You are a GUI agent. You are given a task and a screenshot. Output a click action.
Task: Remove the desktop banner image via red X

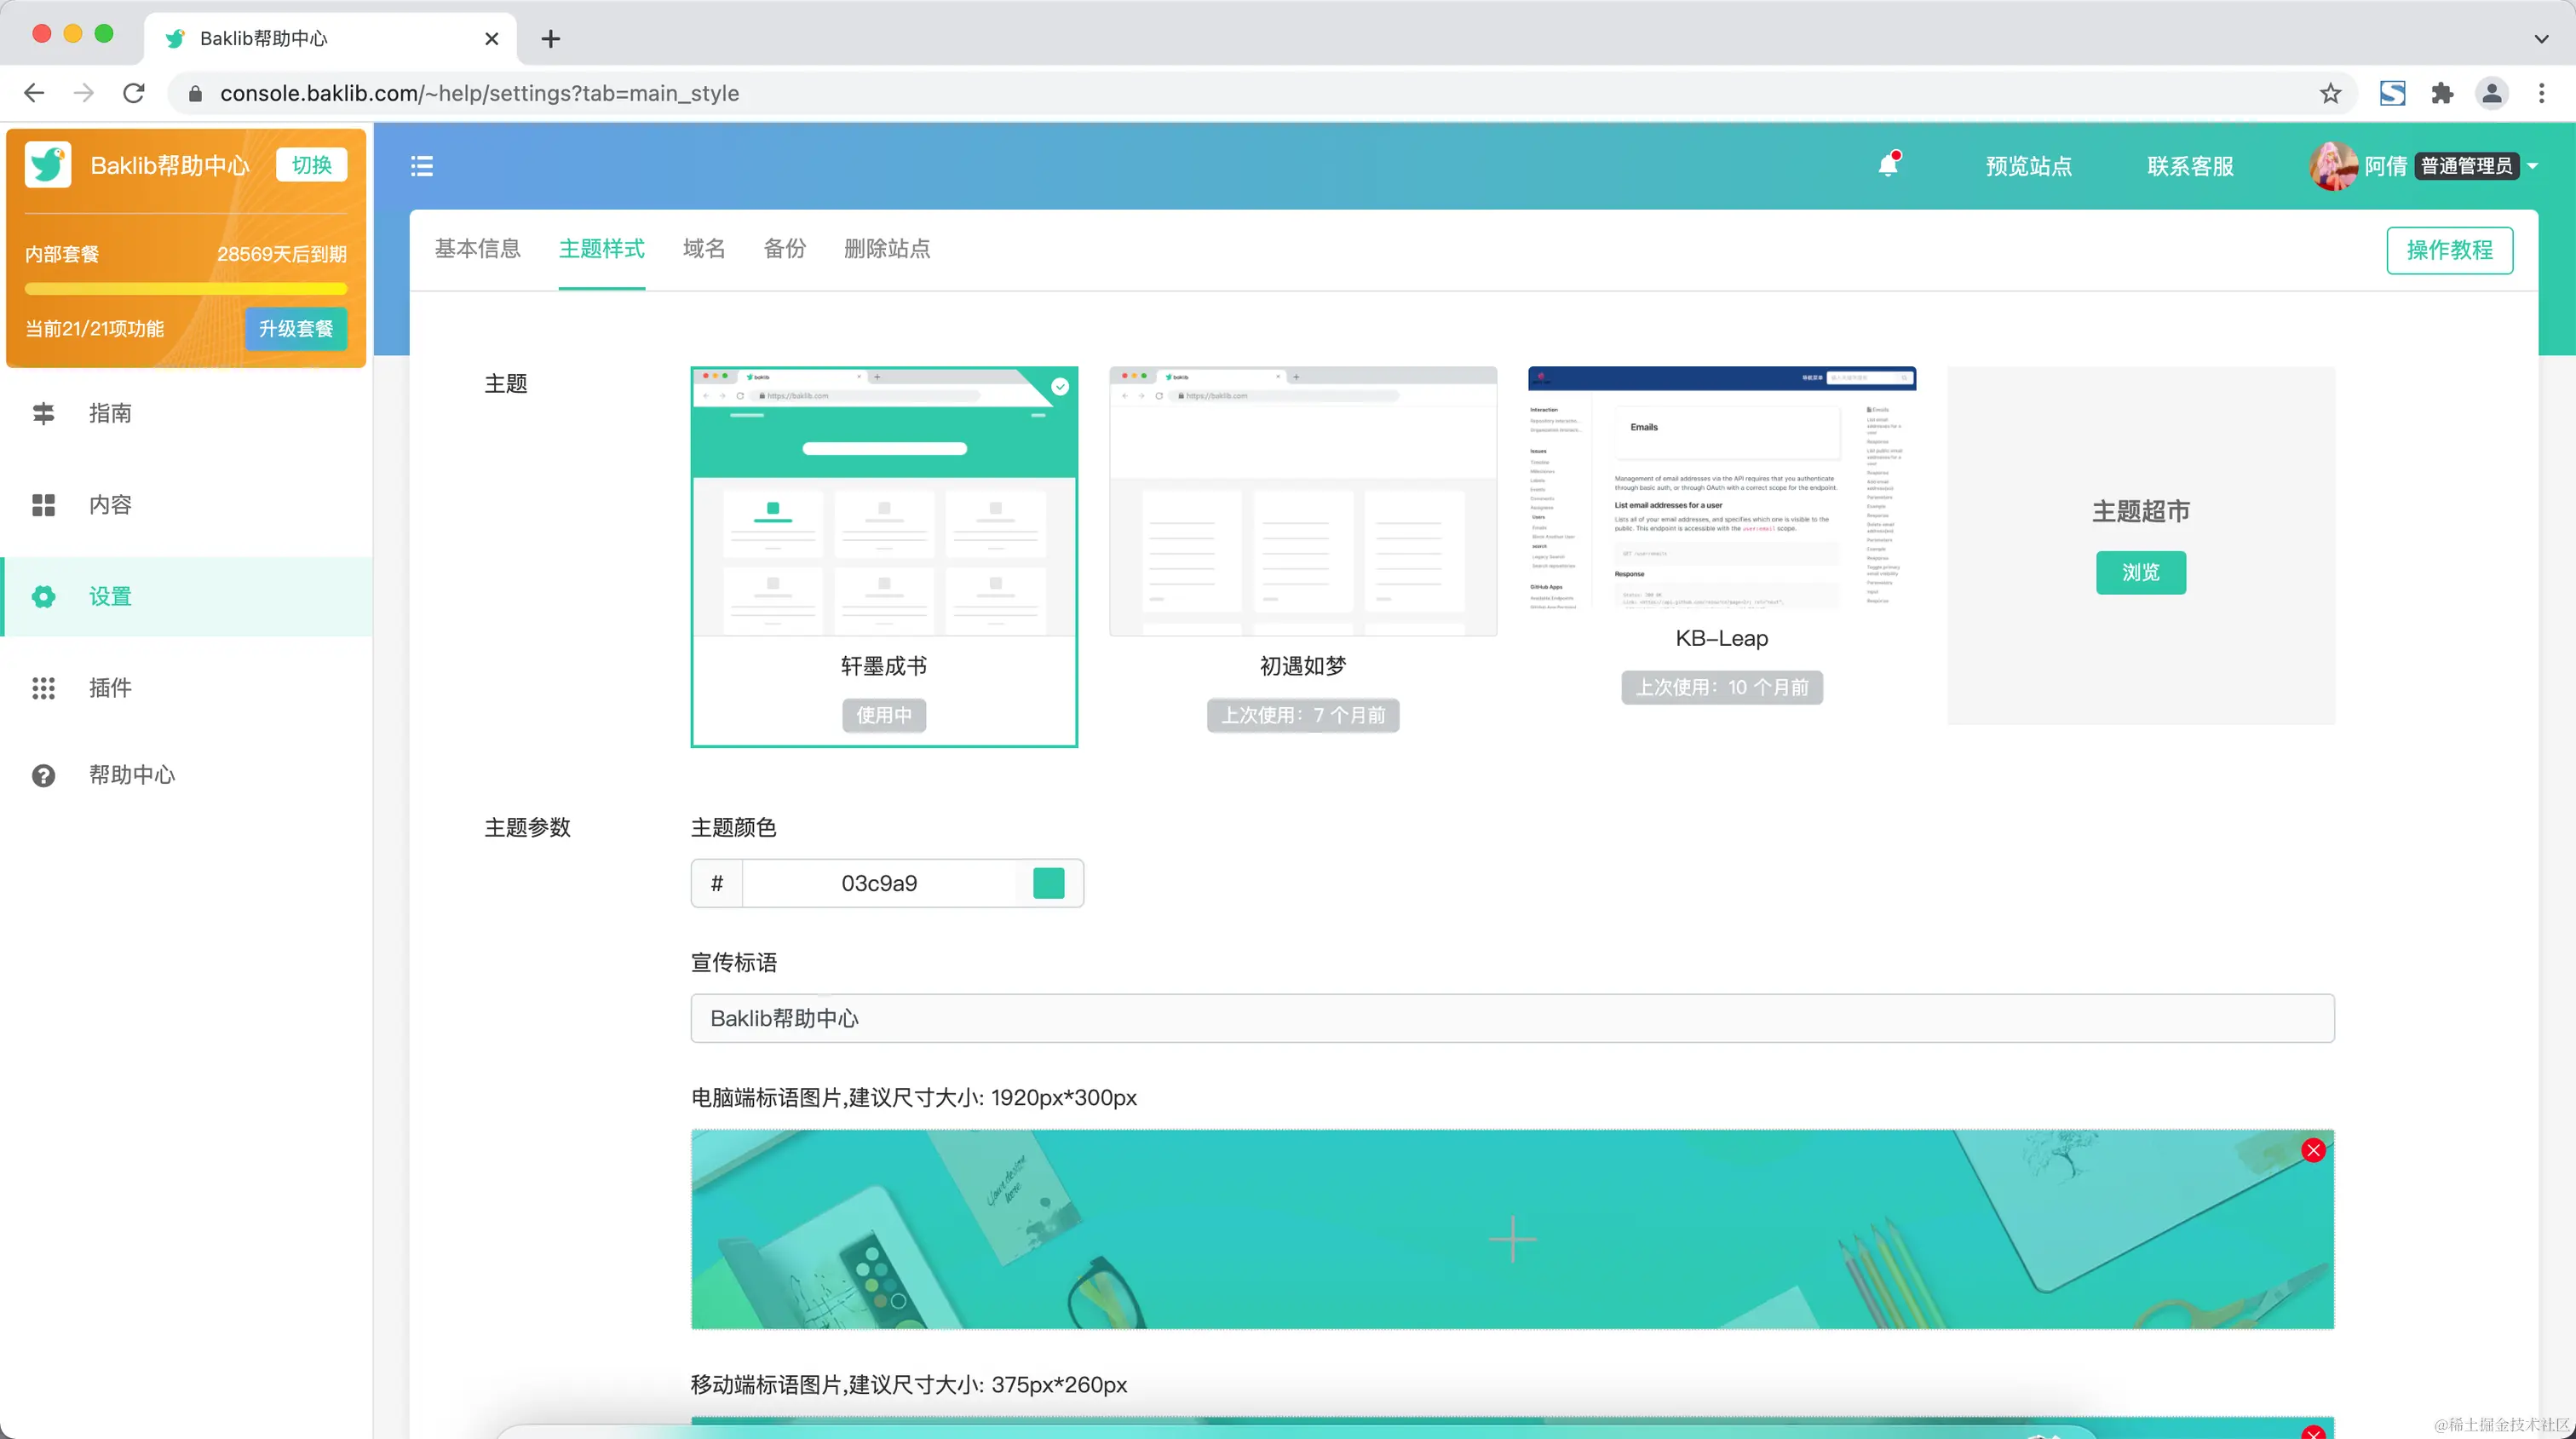click(2312, 1150)
